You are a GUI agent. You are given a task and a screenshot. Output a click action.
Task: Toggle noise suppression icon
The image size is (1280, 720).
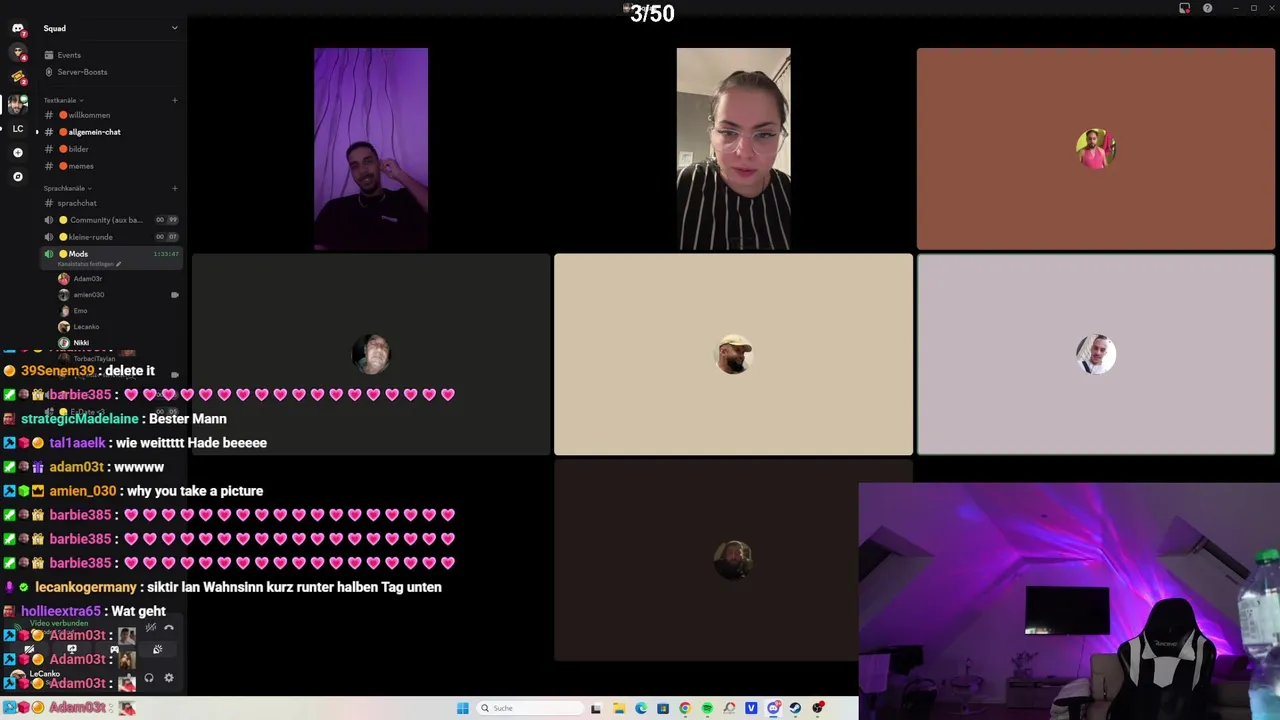pos(150,628)
